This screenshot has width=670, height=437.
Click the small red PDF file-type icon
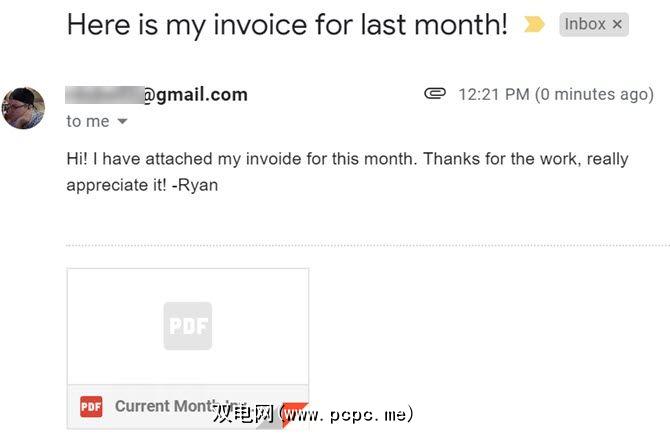pos(91,406)
